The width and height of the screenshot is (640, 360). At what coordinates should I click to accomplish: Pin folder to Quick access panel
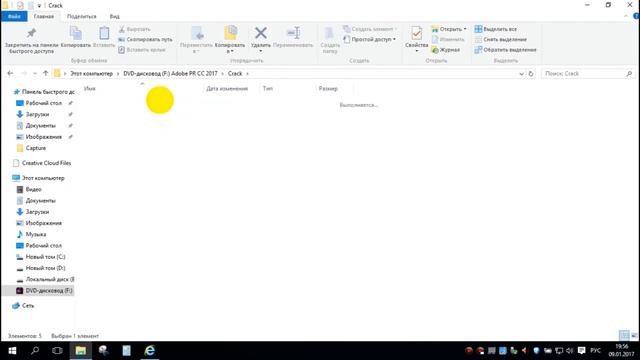[x=31, y=40]
